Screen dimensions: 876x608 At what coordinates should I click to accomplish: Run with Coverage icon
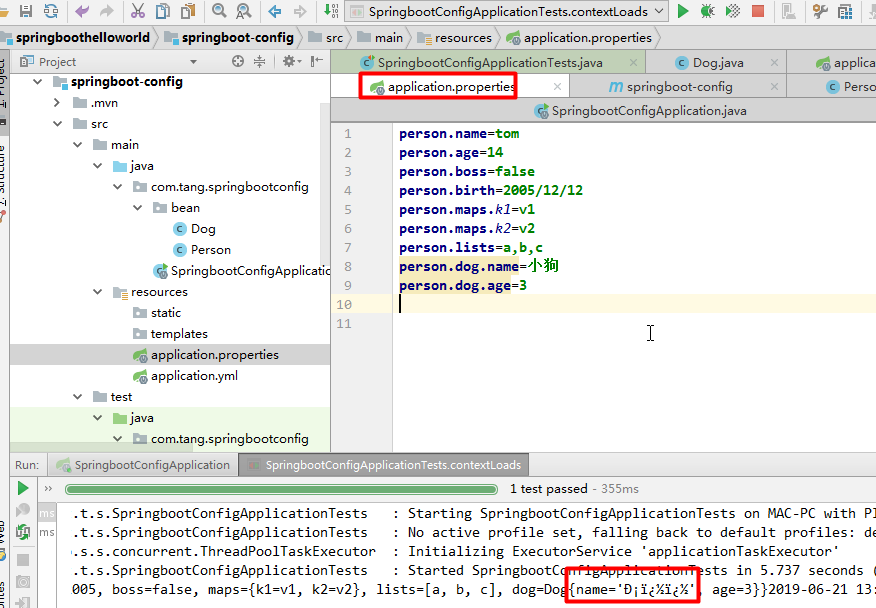(732, 11)
